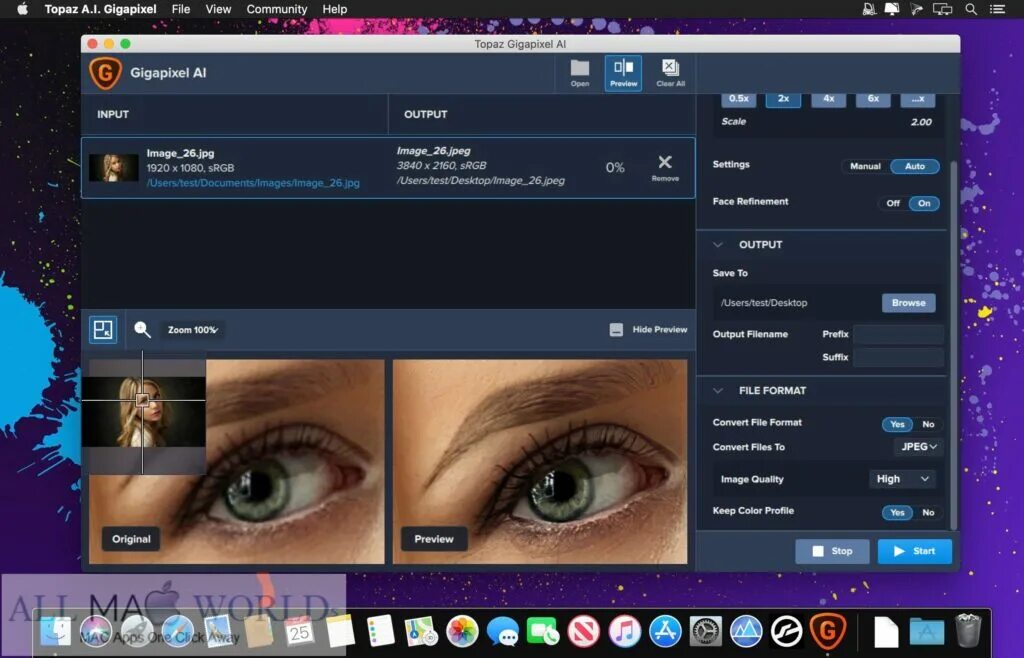Open News app in the Dock

click(x=583, y=631)
